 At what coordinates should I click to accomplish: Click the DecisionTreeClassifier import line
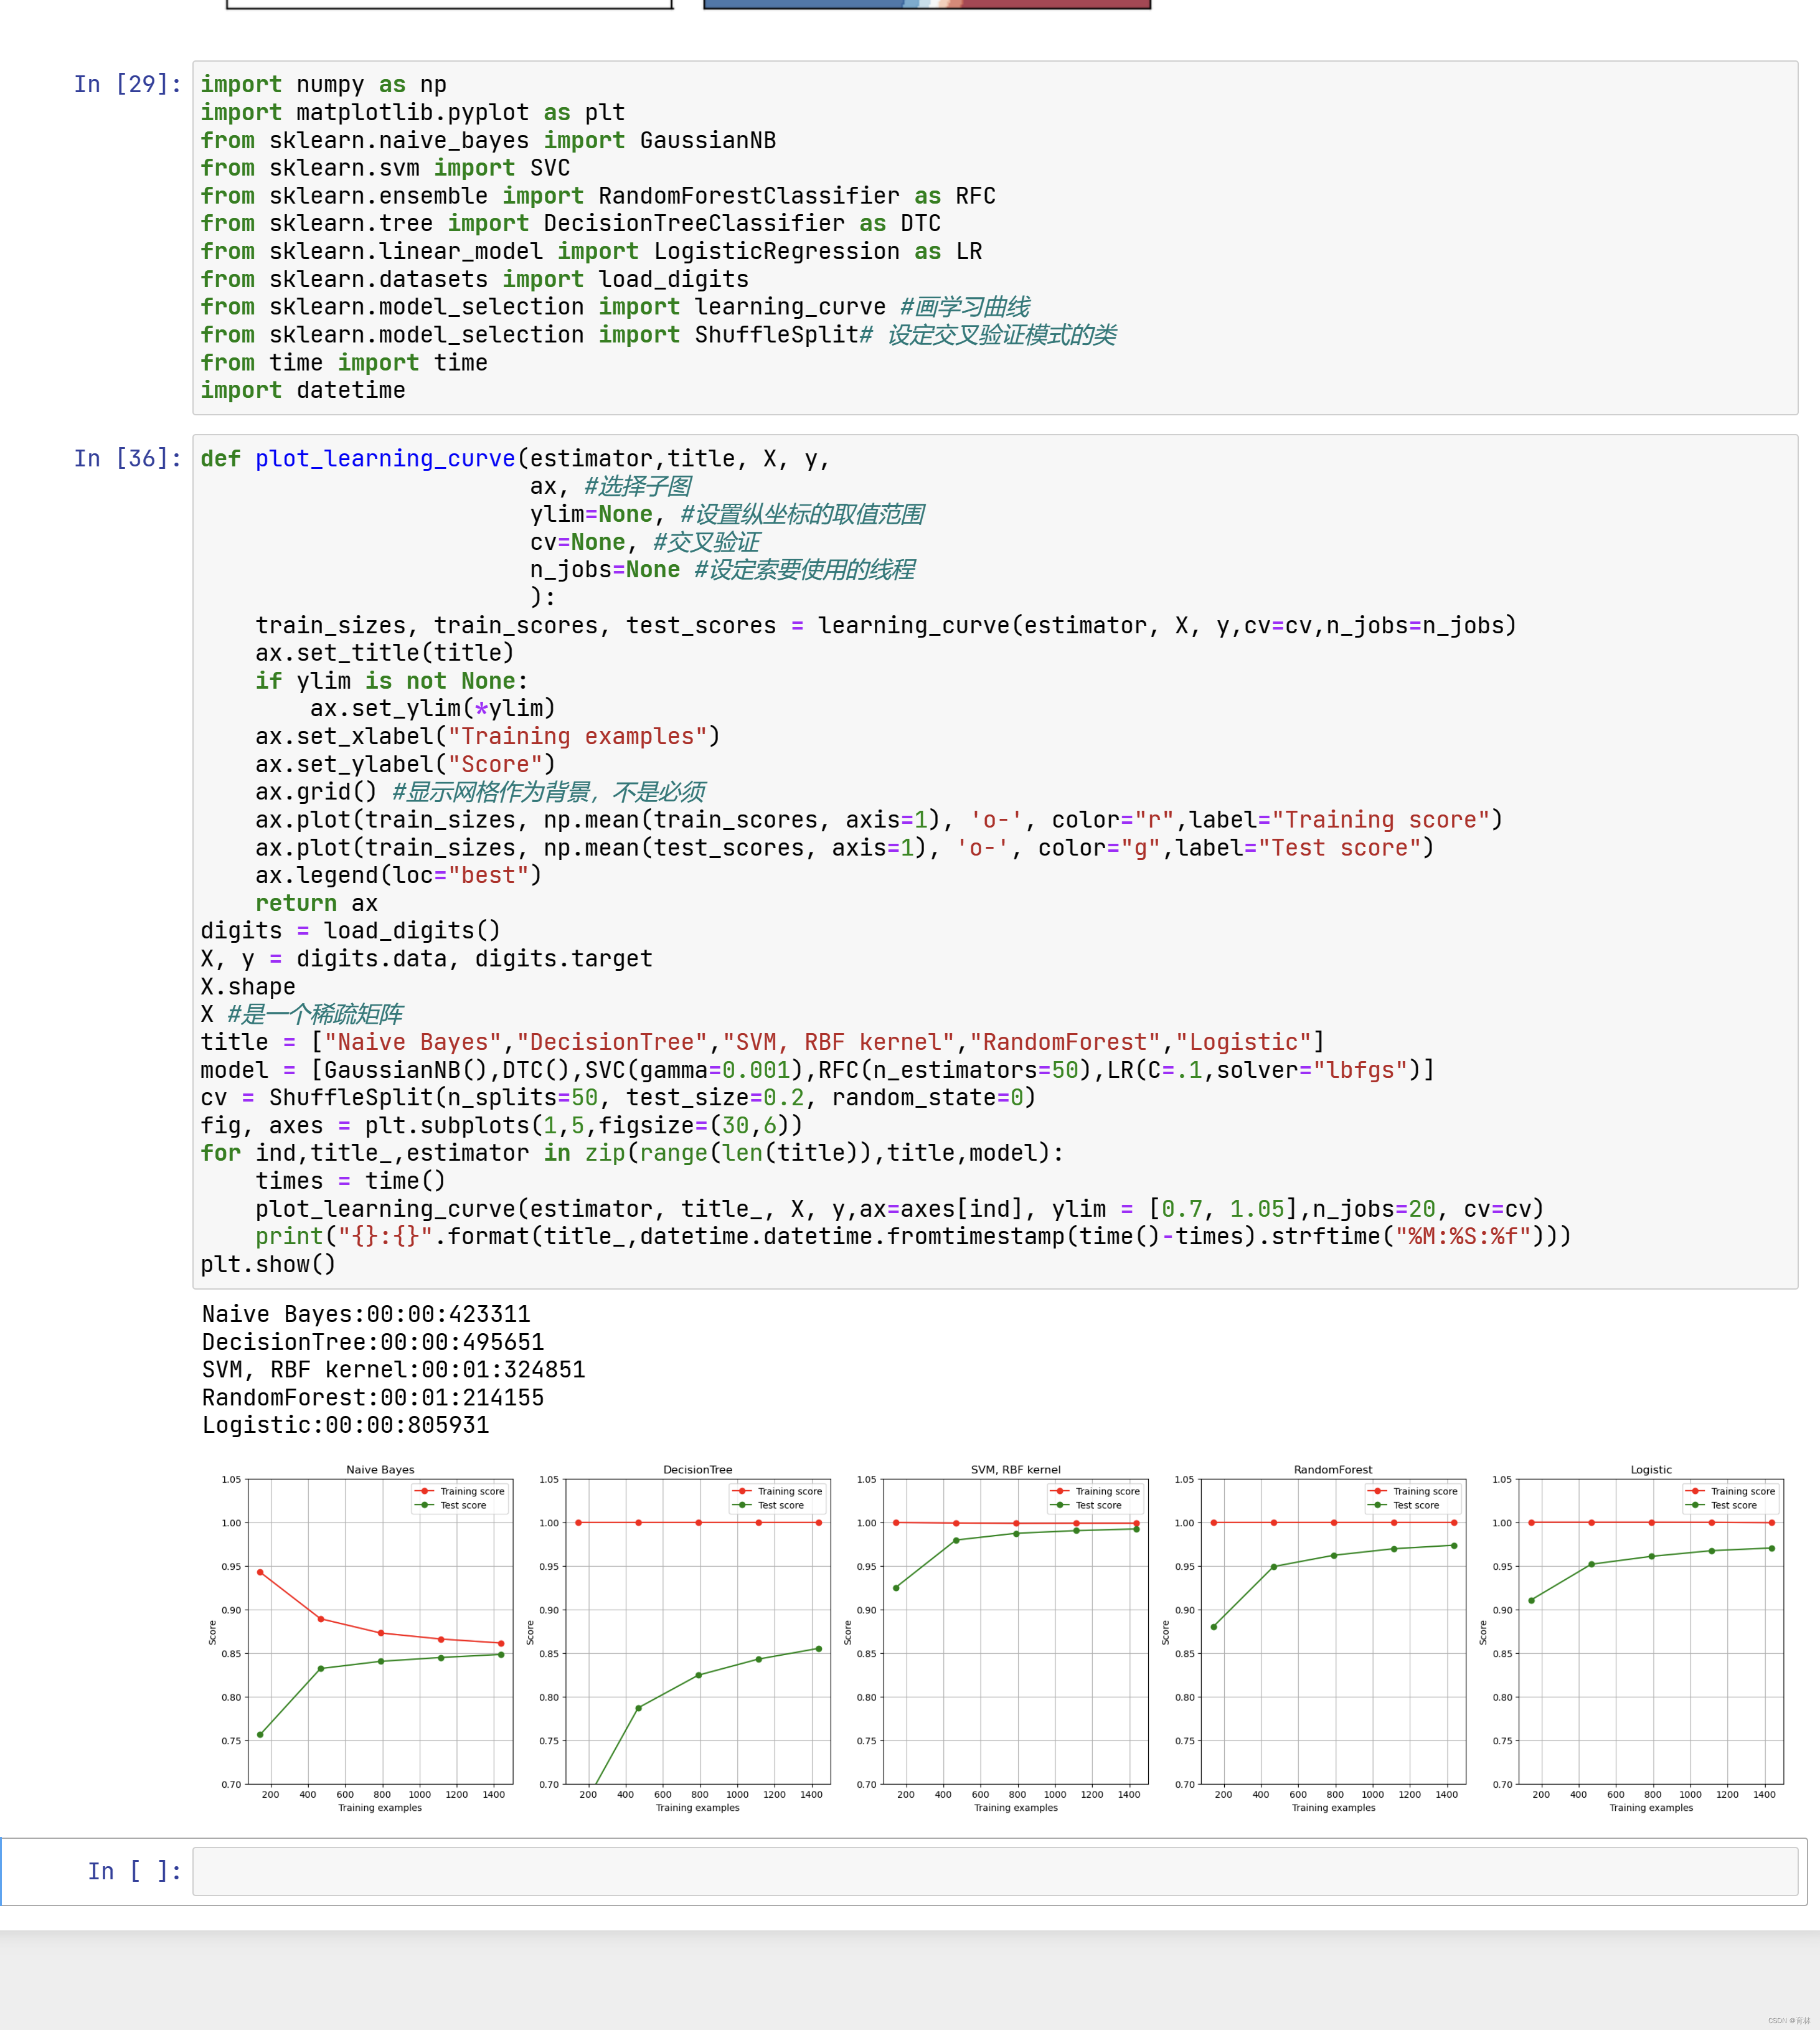point(571,223)
